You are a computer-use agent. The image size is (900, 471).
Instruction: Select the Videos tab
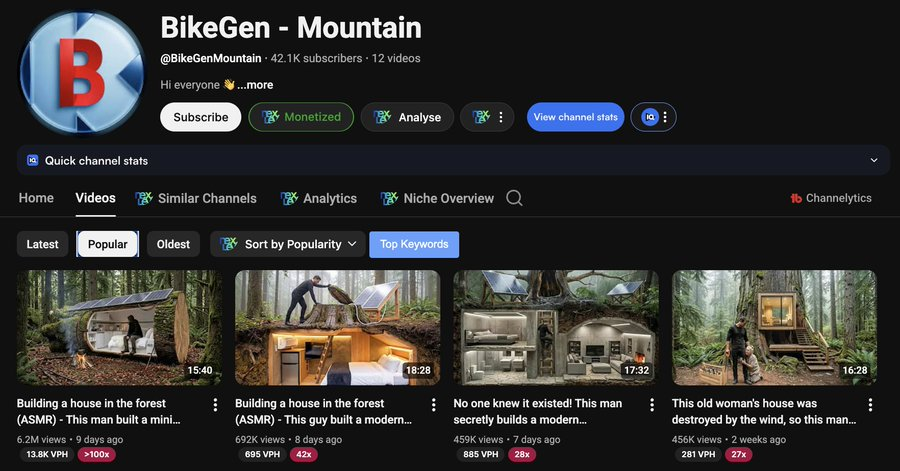click(95, 198)
